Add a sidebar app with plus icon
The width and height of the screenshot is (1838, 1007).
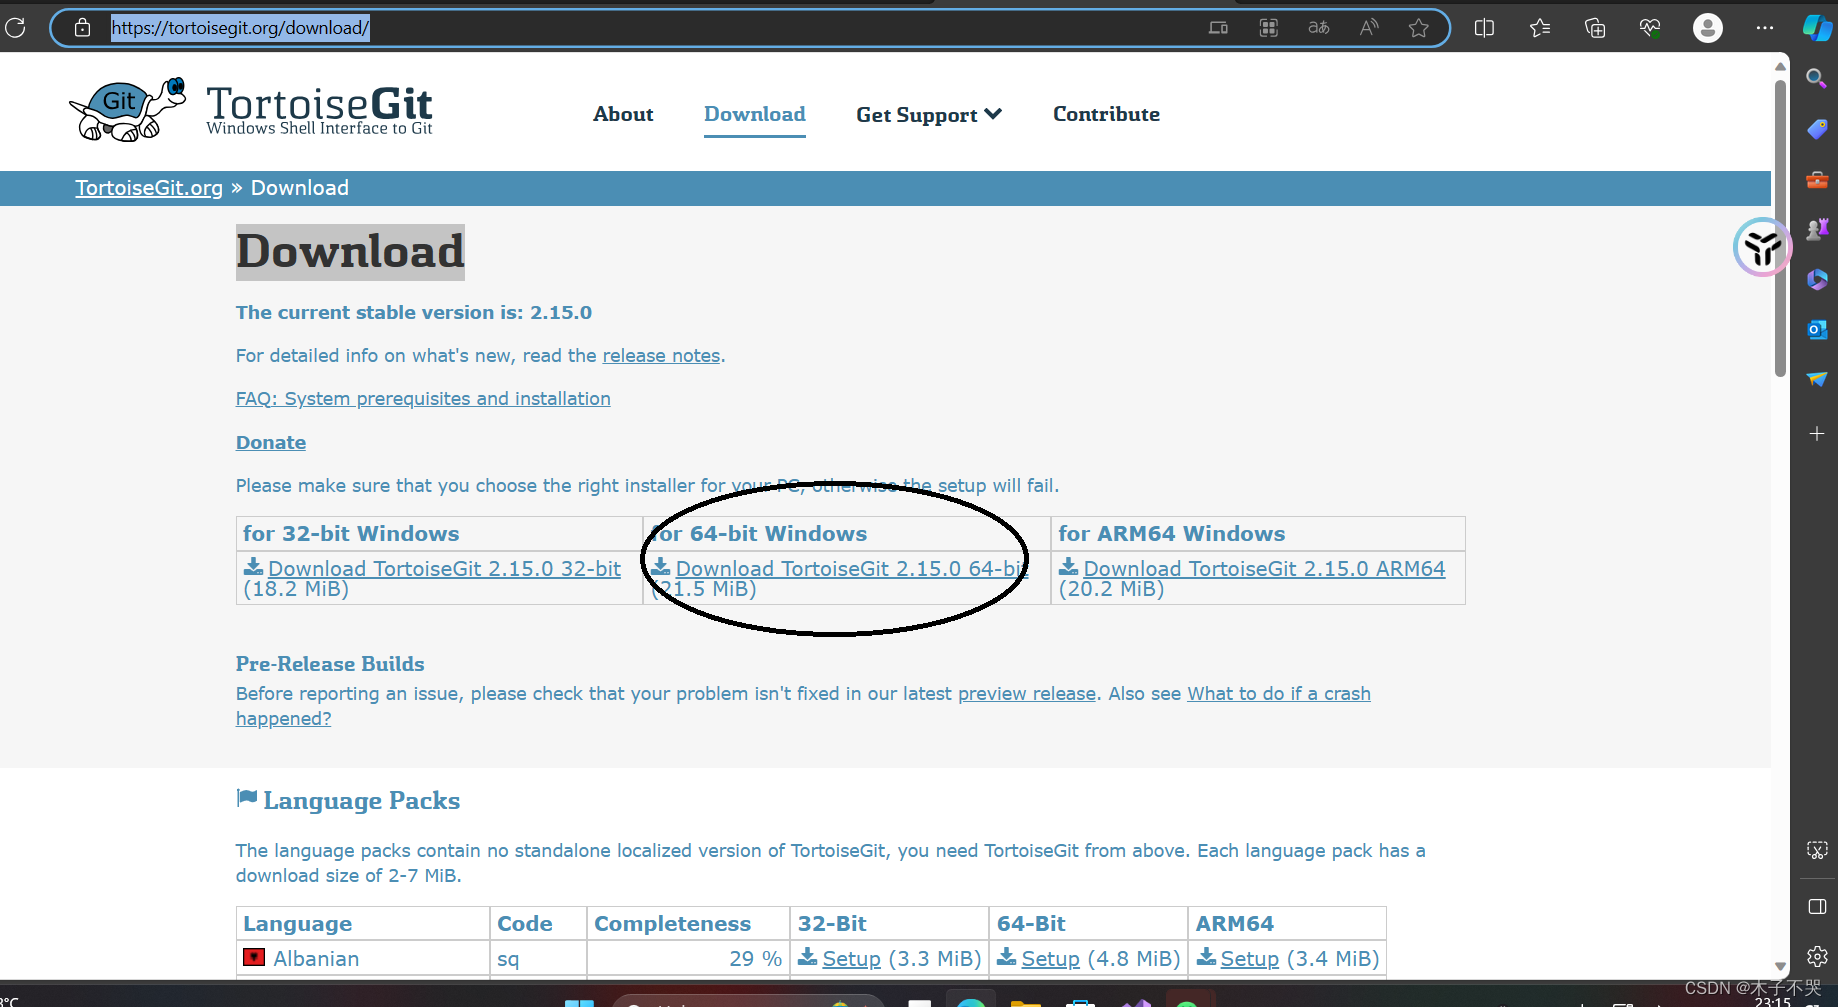coord(1817,433)
